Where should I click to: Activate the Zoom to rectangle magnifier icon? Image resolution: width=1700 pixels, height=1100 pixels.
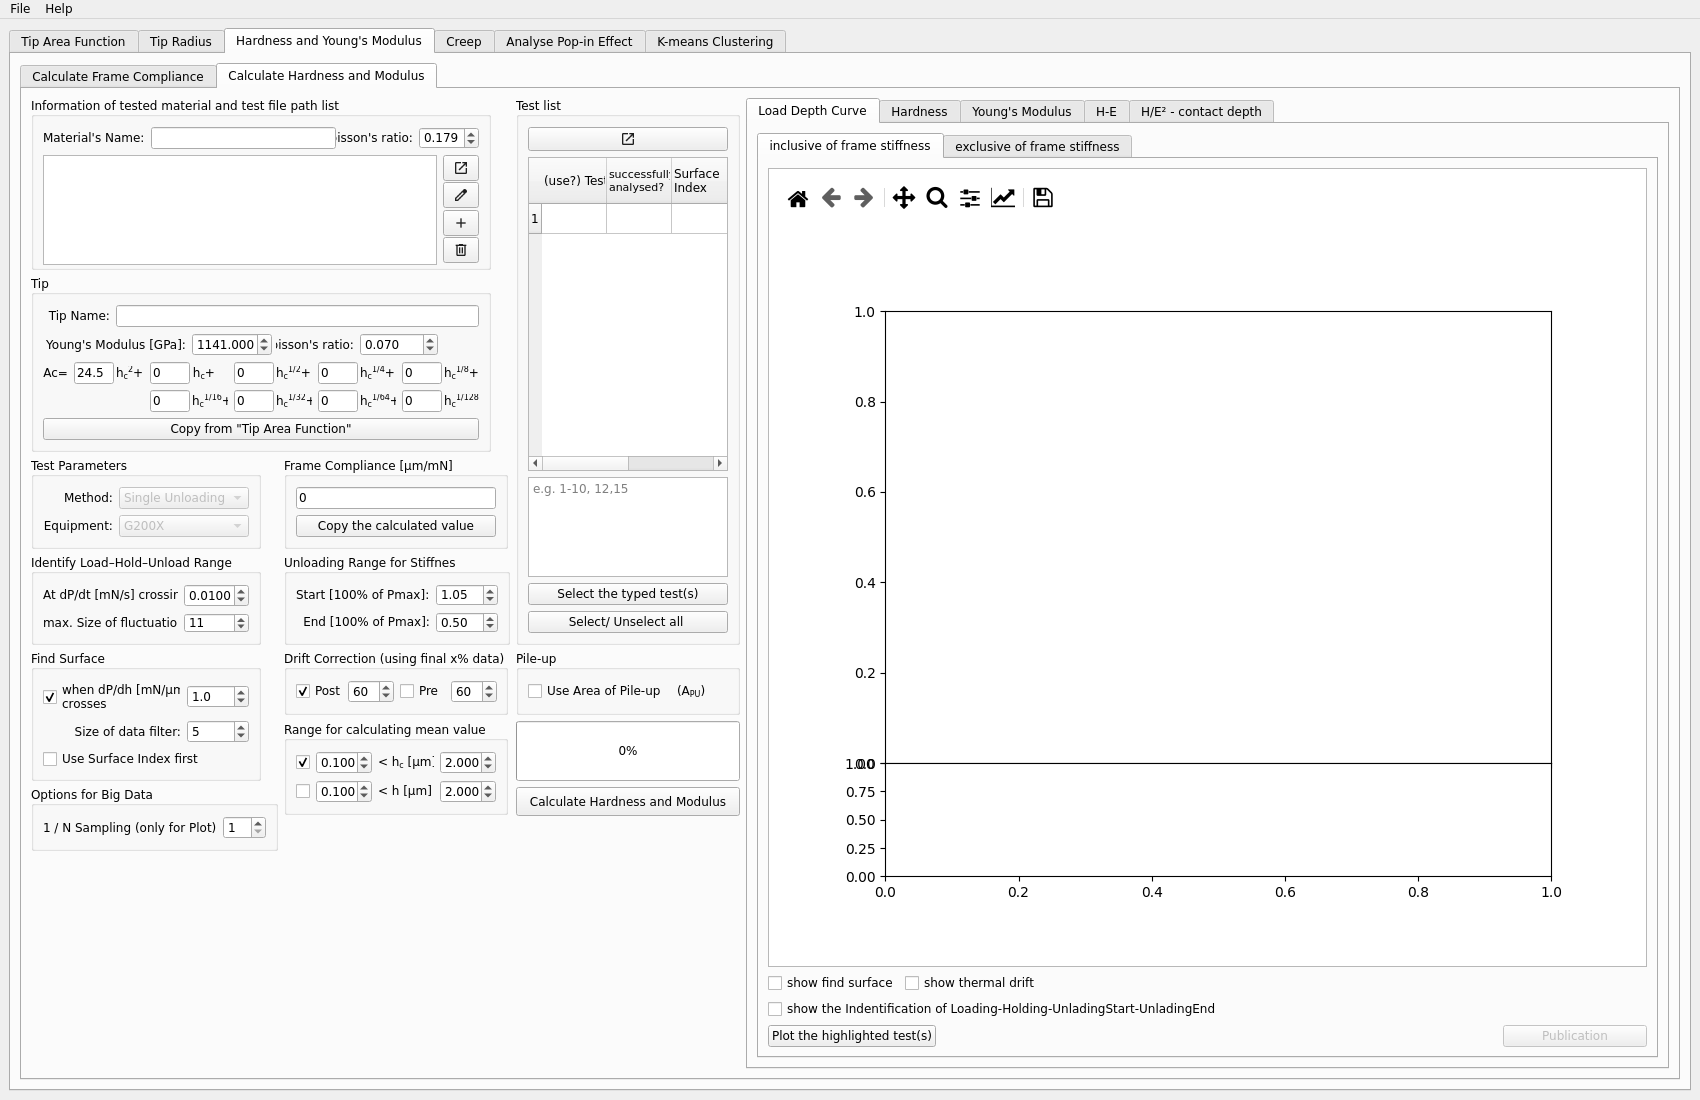(936, 198)
